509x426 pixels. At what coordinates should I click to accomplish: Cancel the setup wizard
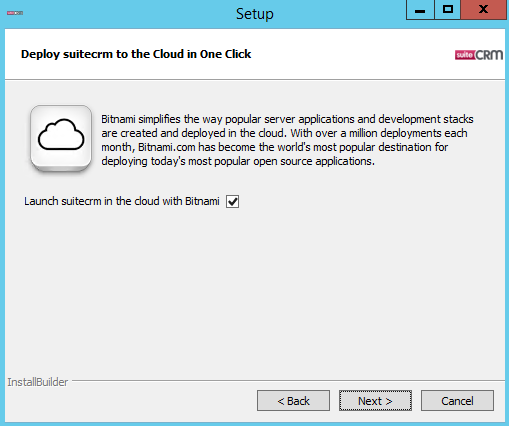click(457, 401)
